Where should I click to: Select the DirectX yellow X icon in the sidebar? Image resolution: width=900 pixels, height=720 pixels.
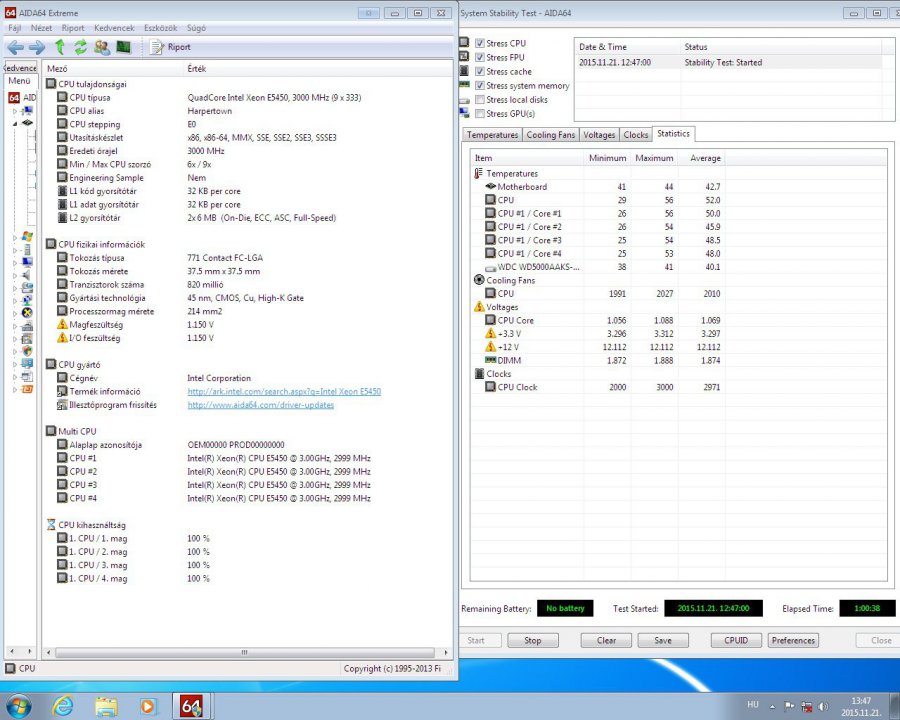[27, 312]
